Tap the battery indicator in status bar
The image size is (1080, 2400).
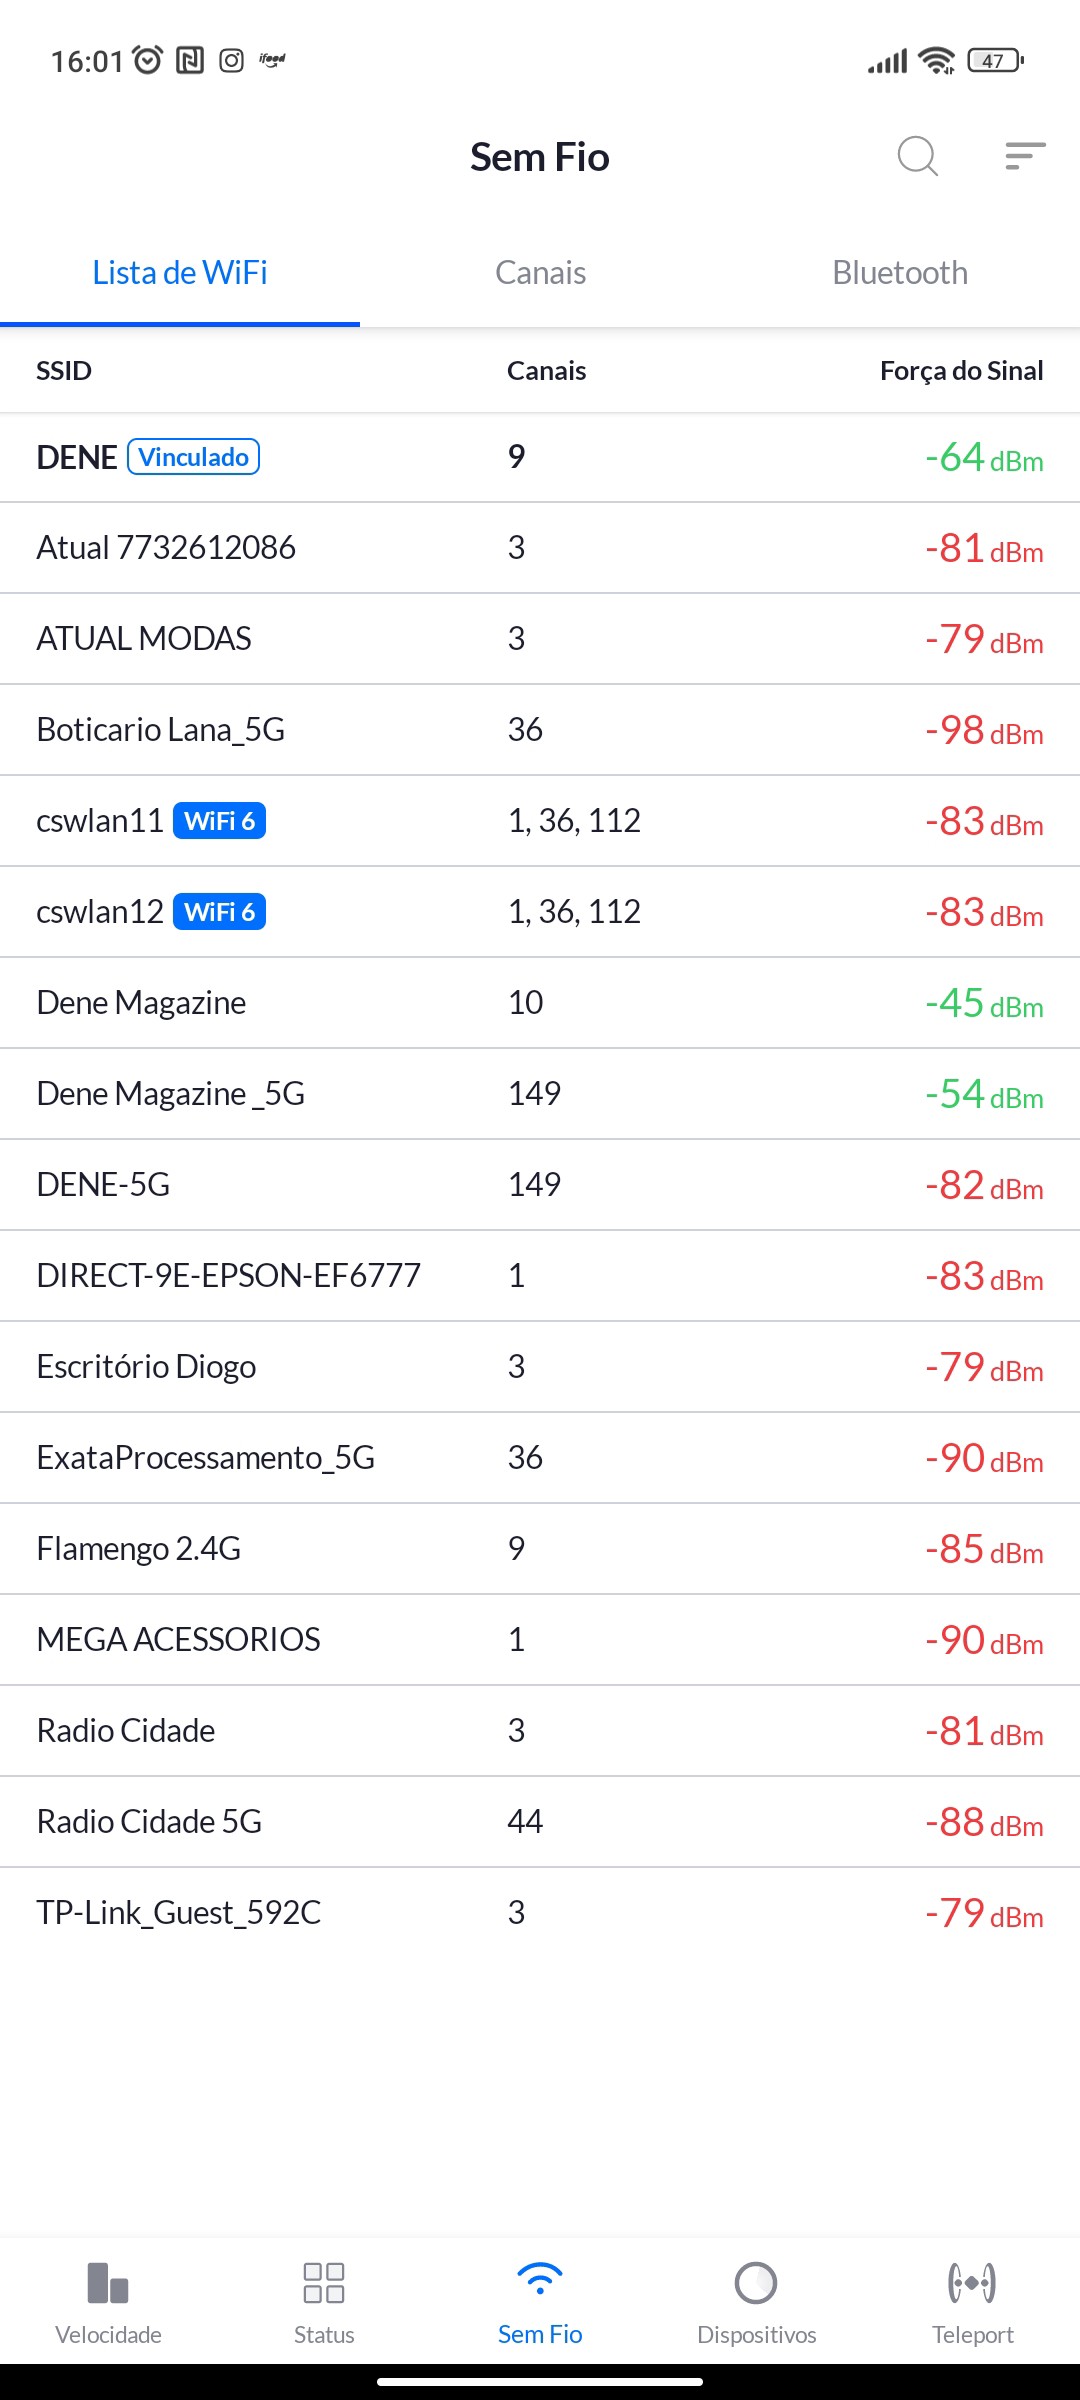pos(995,61)
